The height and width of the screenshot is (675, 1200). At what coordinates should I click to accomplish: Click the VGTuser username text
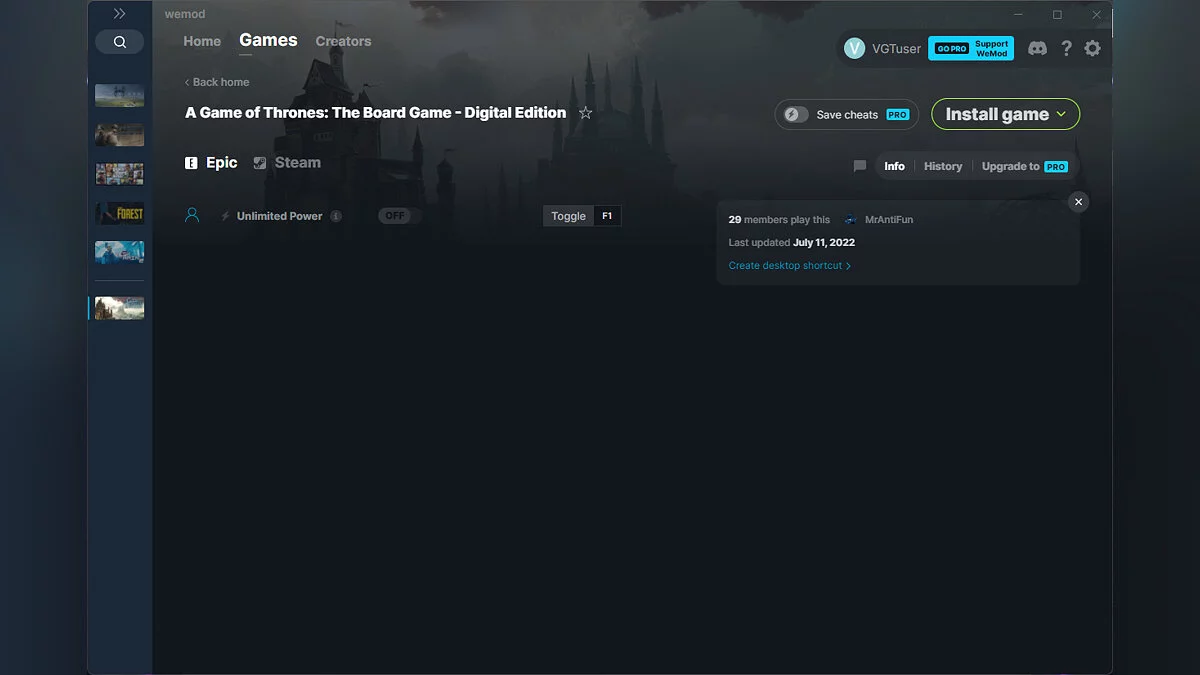click(896, 48)
